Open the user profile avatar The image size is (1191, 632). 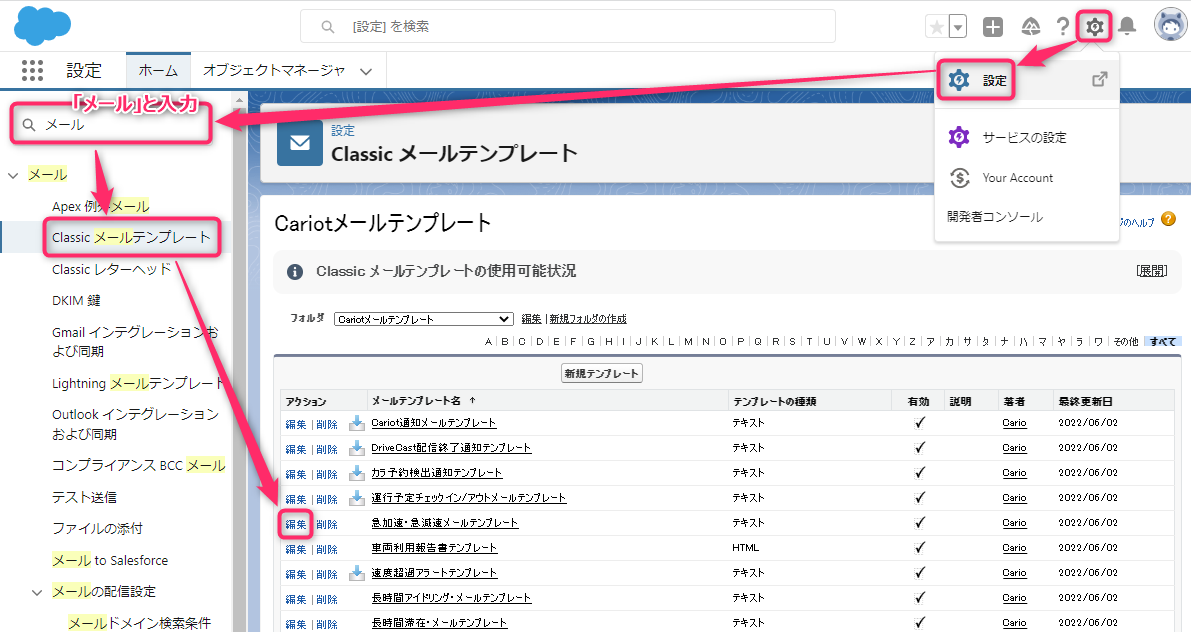click(x=1170, y=25)
